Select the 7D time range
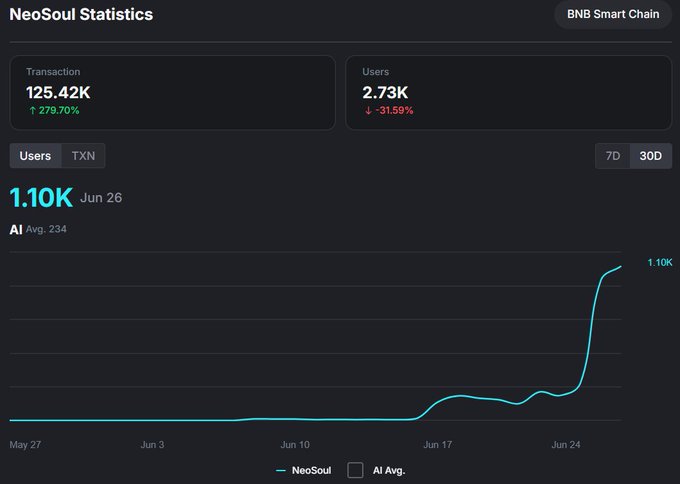This screenshot has height=484, width=680. click(x=612, y=156)
